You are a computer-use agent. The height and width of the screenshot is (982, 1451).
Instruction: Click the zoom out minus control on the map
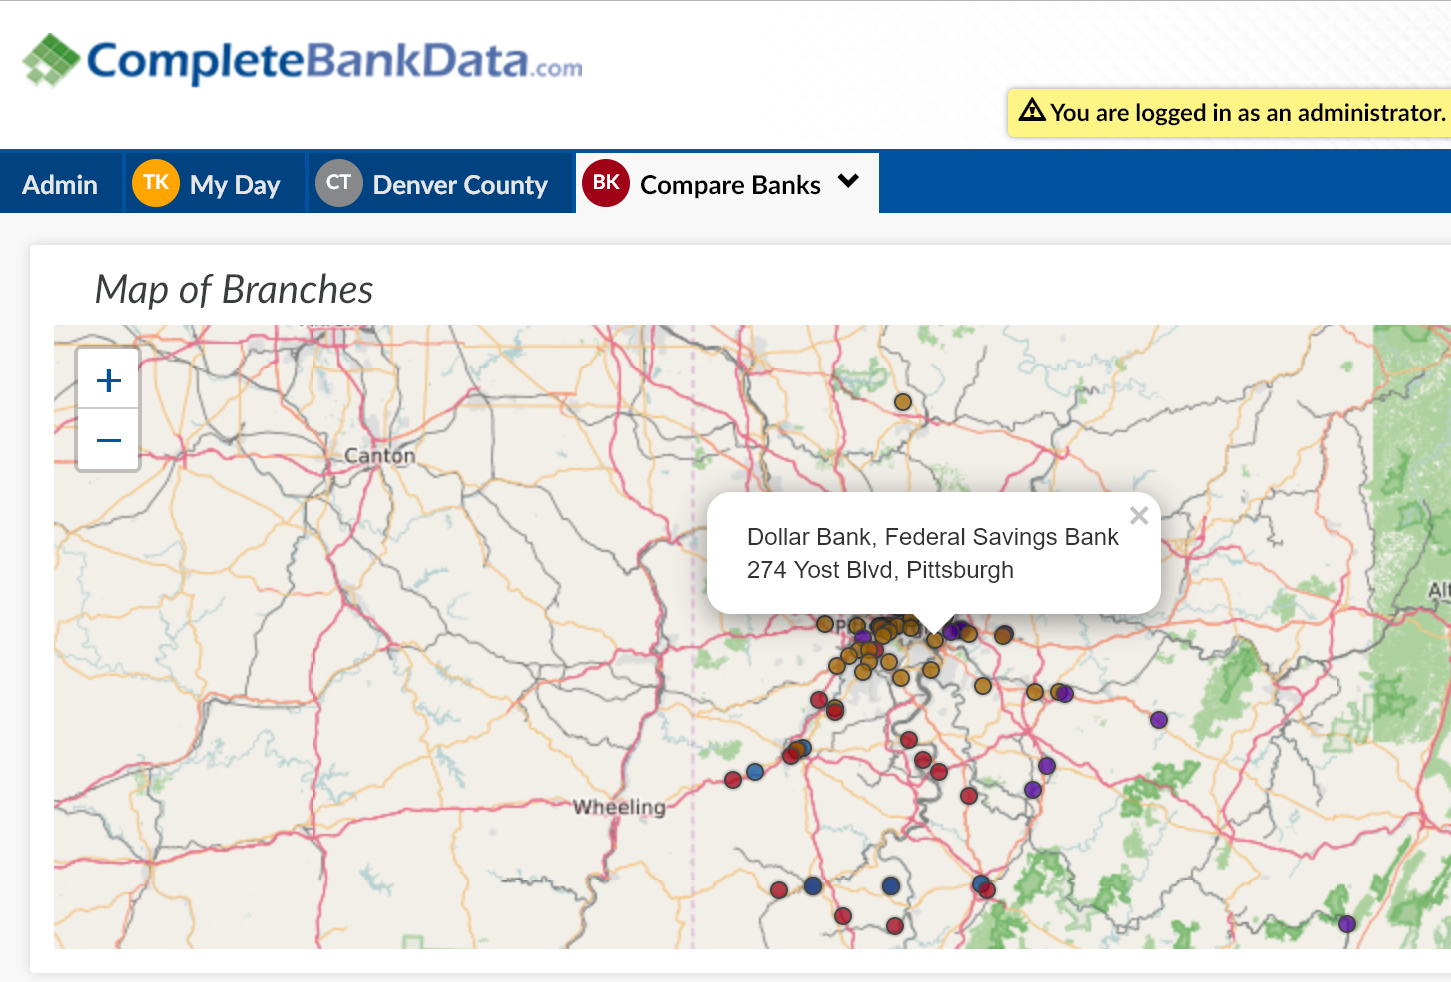[x=107, y=440]
